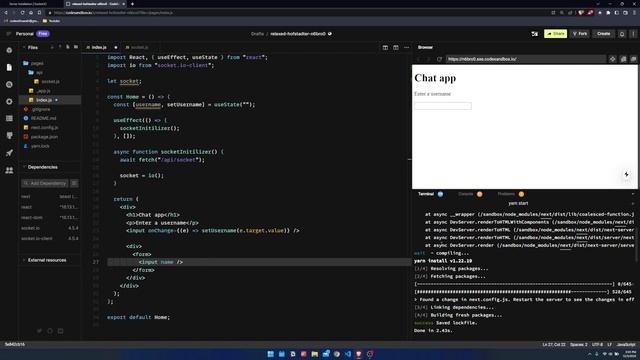Click the rightmost preview toolbar icon
The image size is (640, 360).
[633, 59]
